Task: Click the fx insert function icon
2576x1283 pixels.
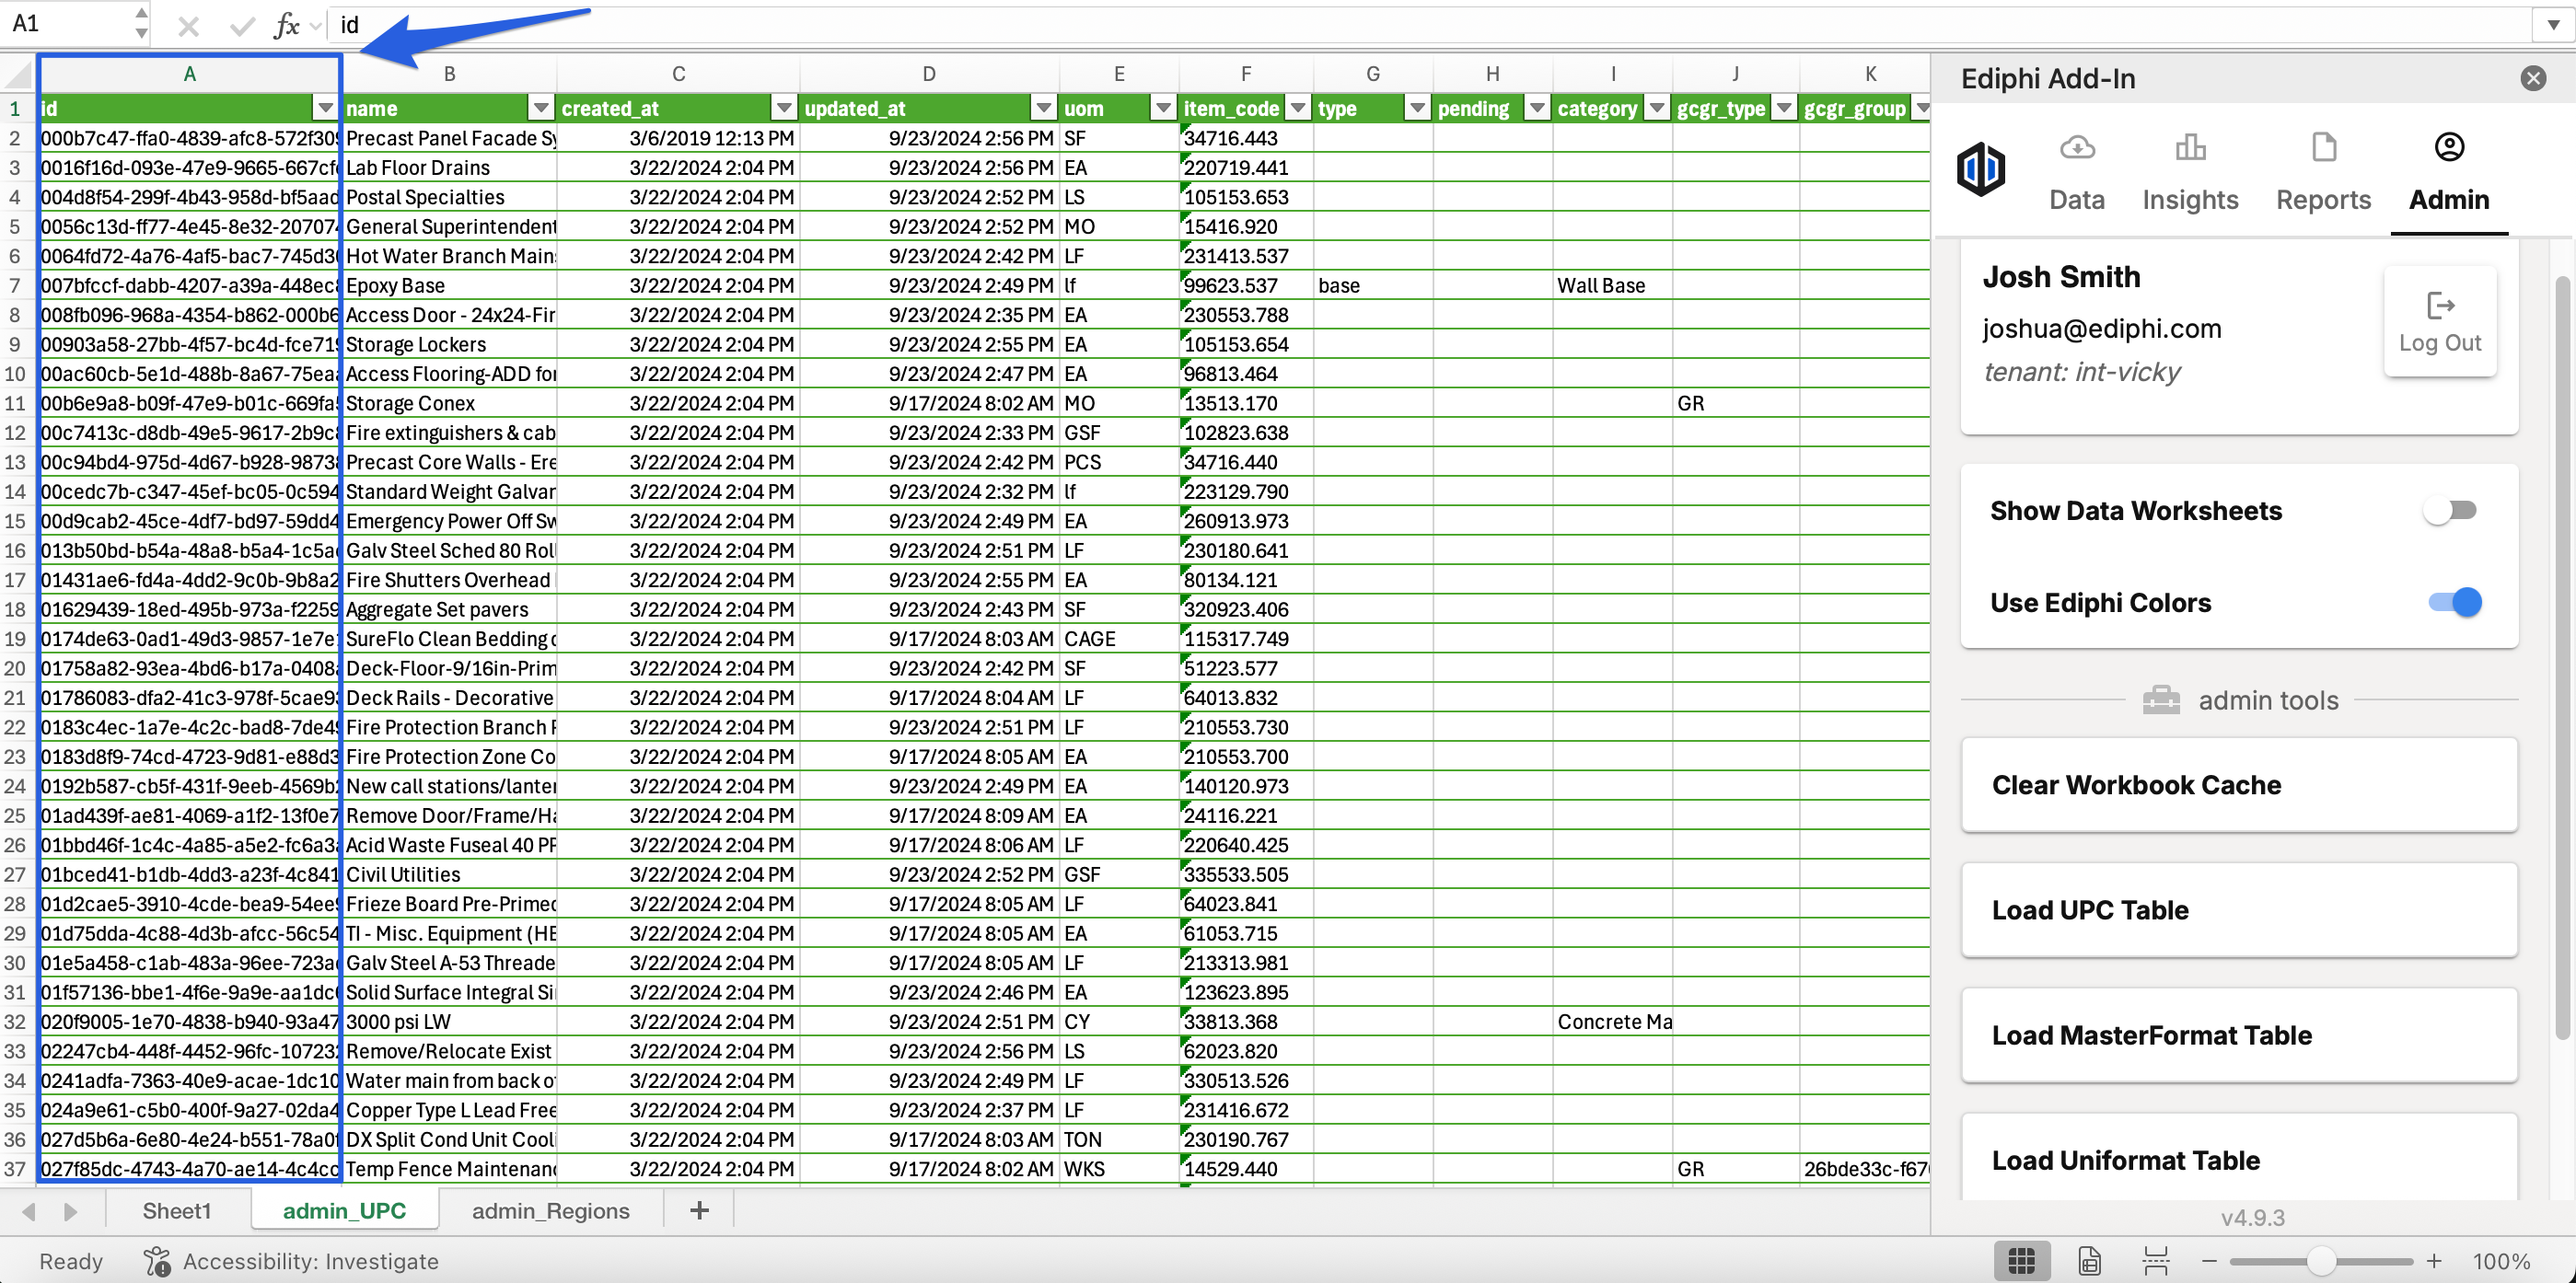Action: (x=286, y=25)
